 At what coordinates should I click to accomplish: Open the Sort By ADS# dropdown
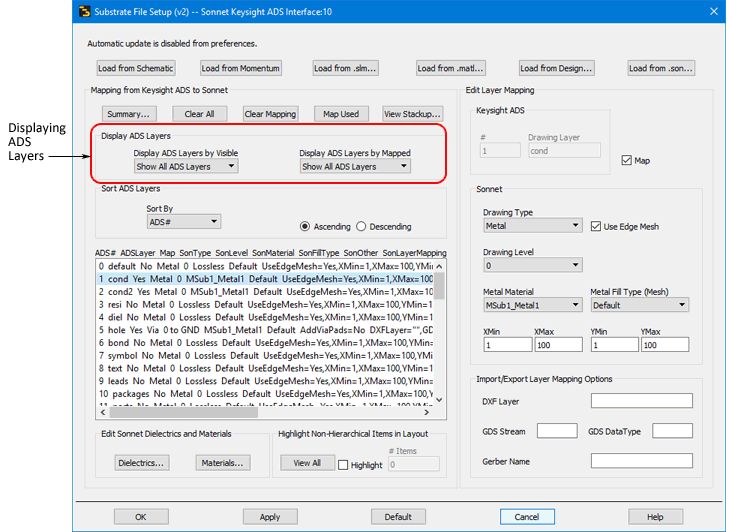[184, 222]
